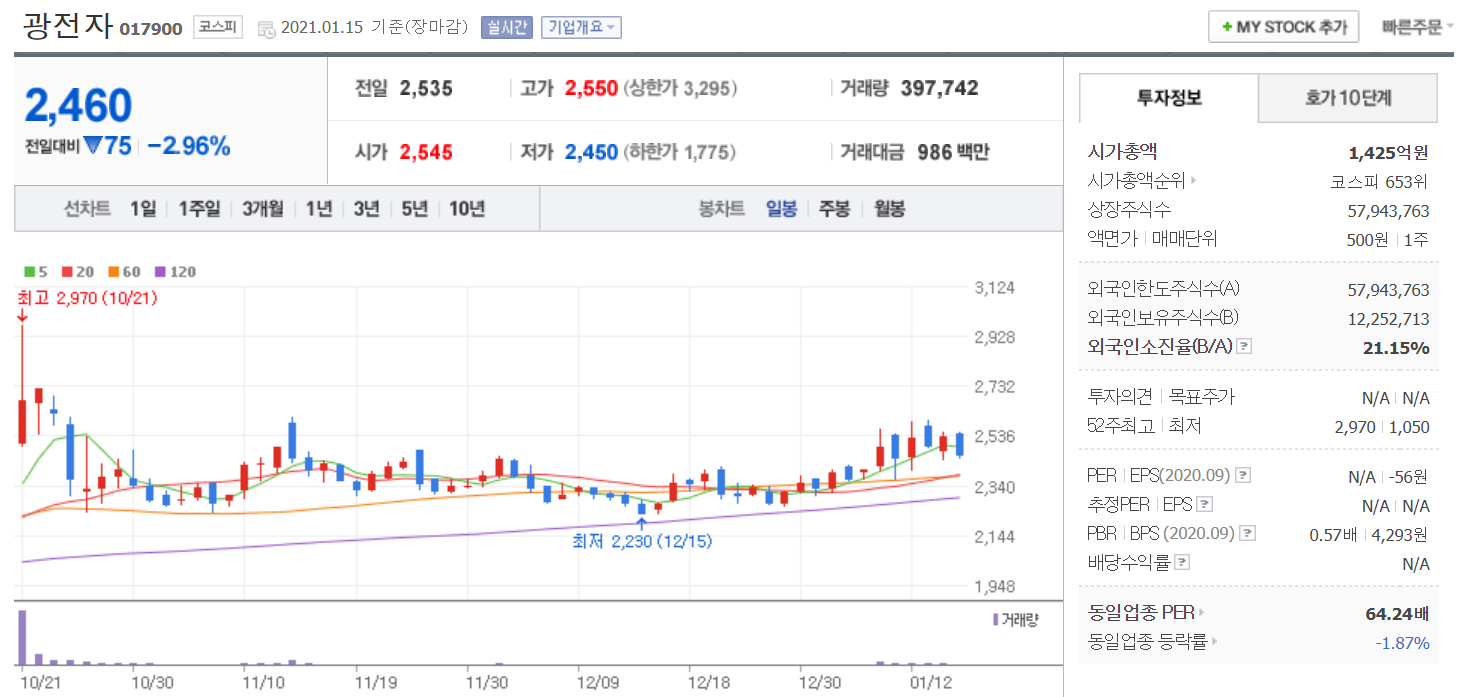
Task: Click the clock icon before the 2021.01.15 date
Action: click(x=266, y=28)
